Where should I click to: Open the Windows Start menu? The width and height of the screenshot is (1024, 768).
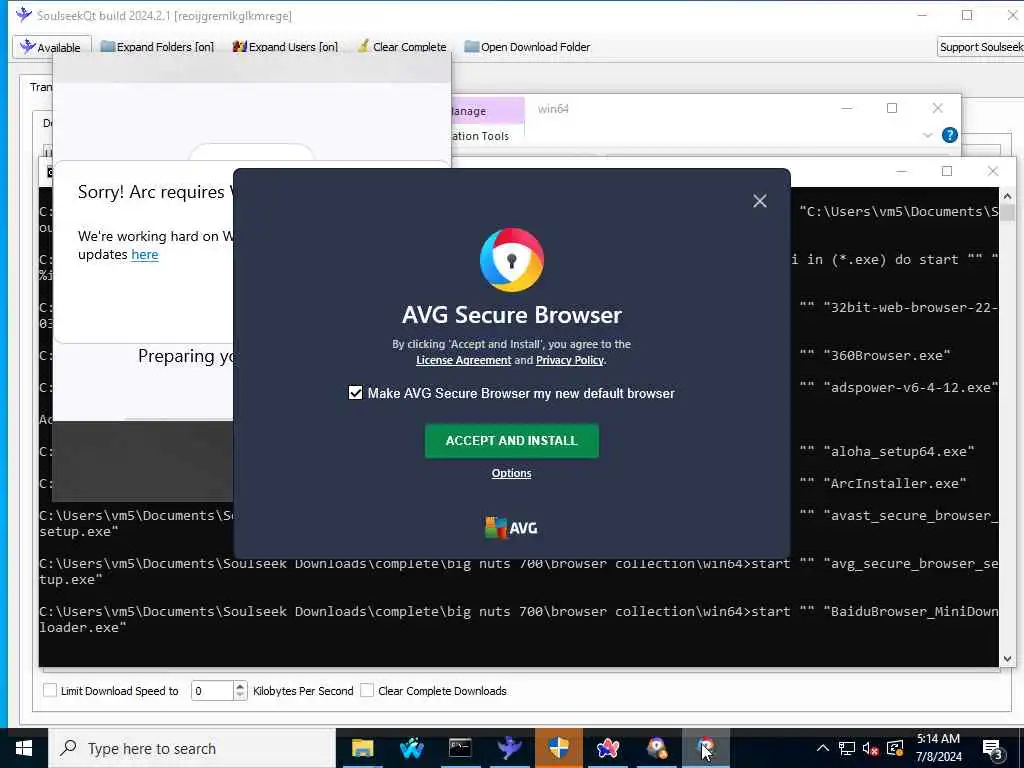[24, 748]
